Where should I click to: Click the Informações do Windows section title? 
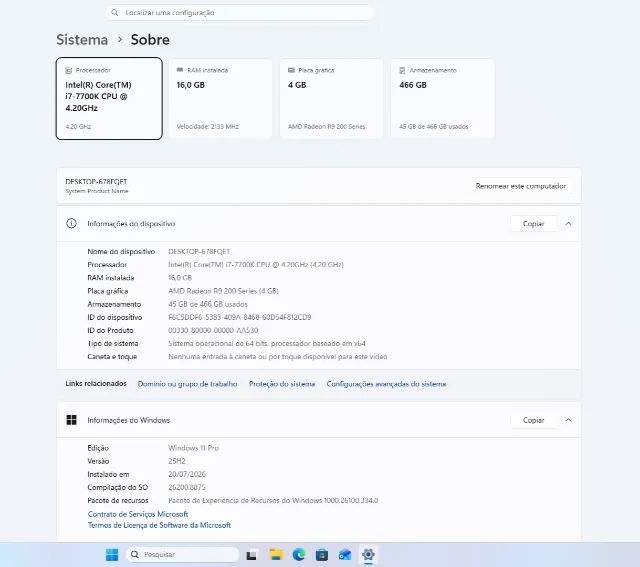click(129, 420)
